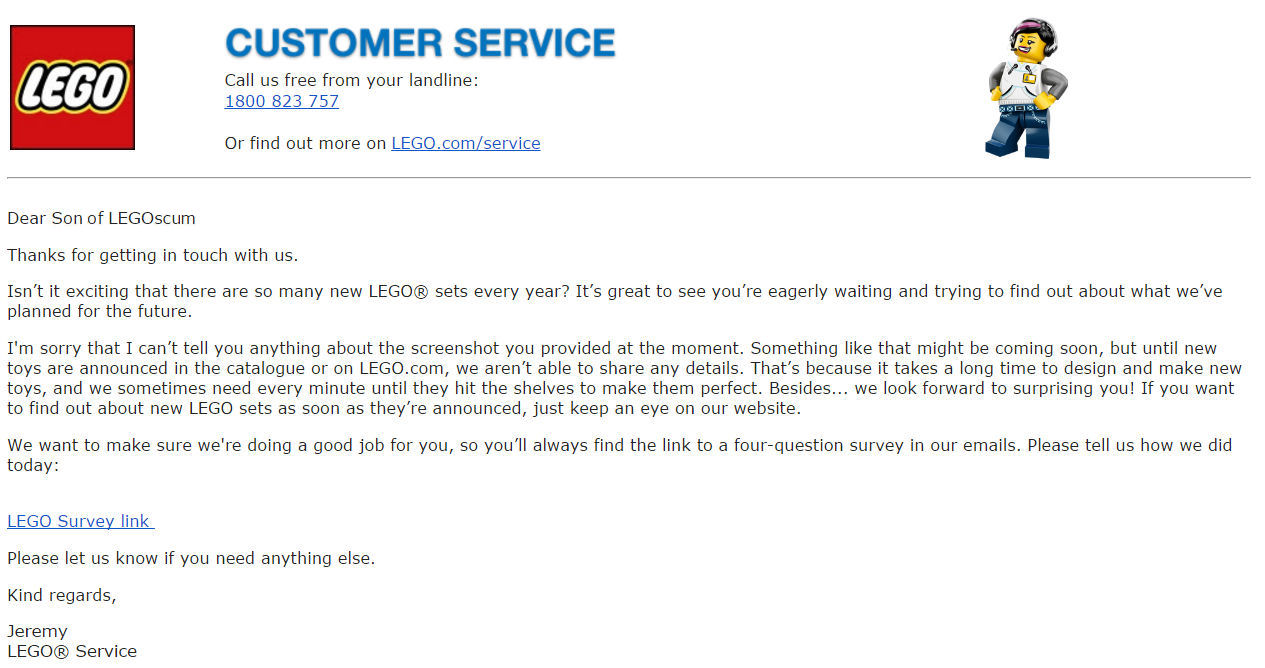The image size is (1265, 668).
Task: Click paragraph starting 'I'm sorry that I can't'
Action: (x=624, y=378)
